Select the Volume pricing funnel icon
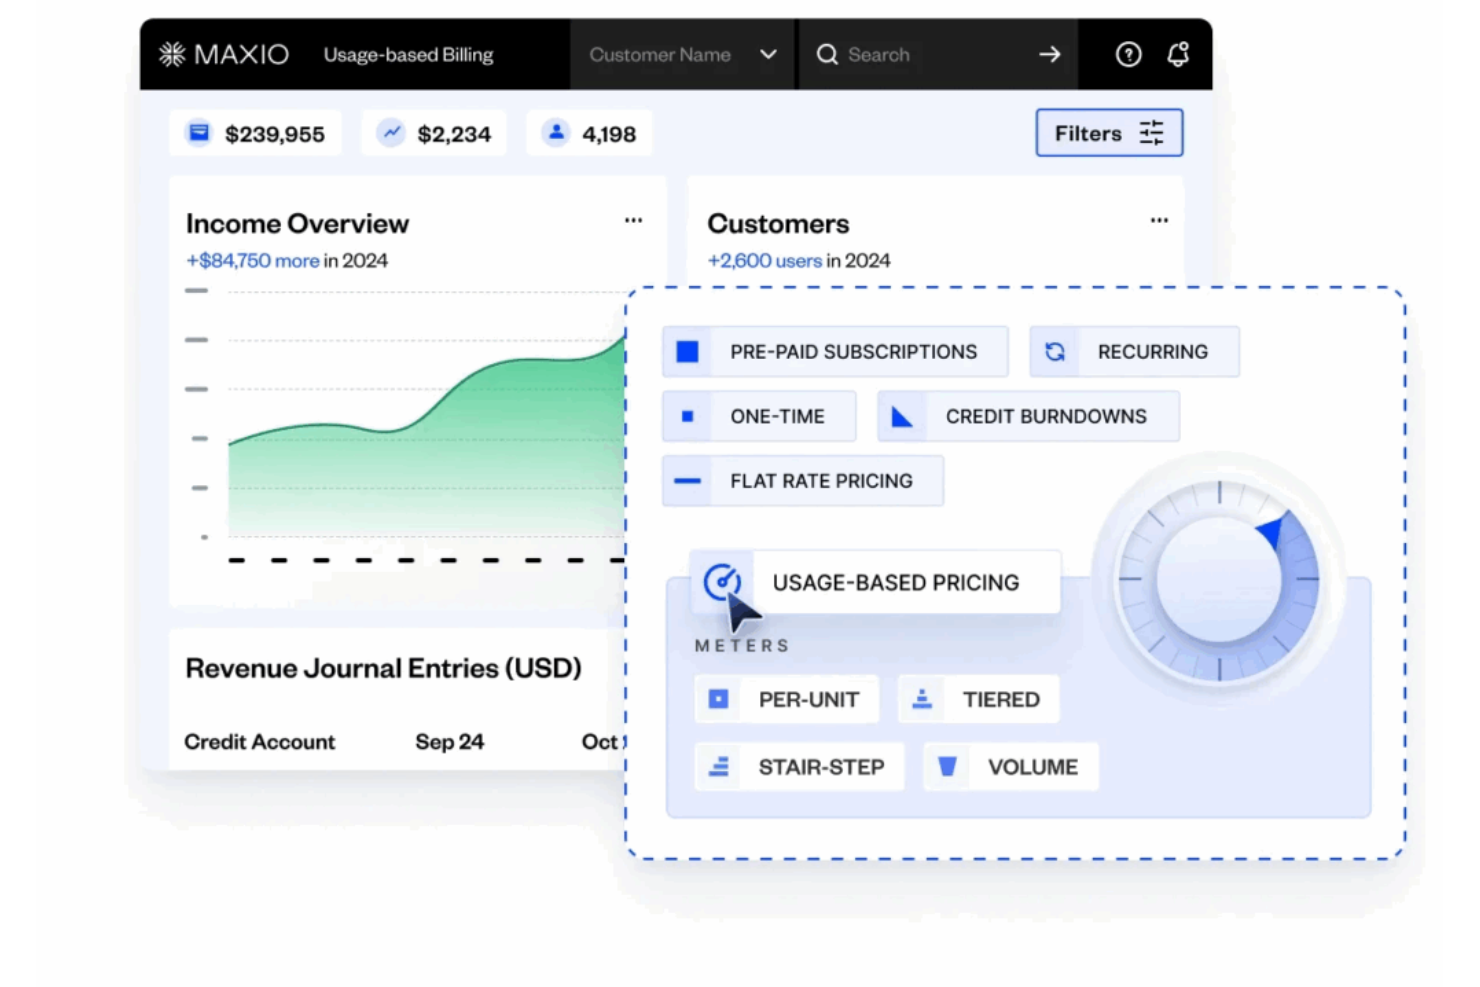The width and height of the screenshot is (1480, 987). 948,766
